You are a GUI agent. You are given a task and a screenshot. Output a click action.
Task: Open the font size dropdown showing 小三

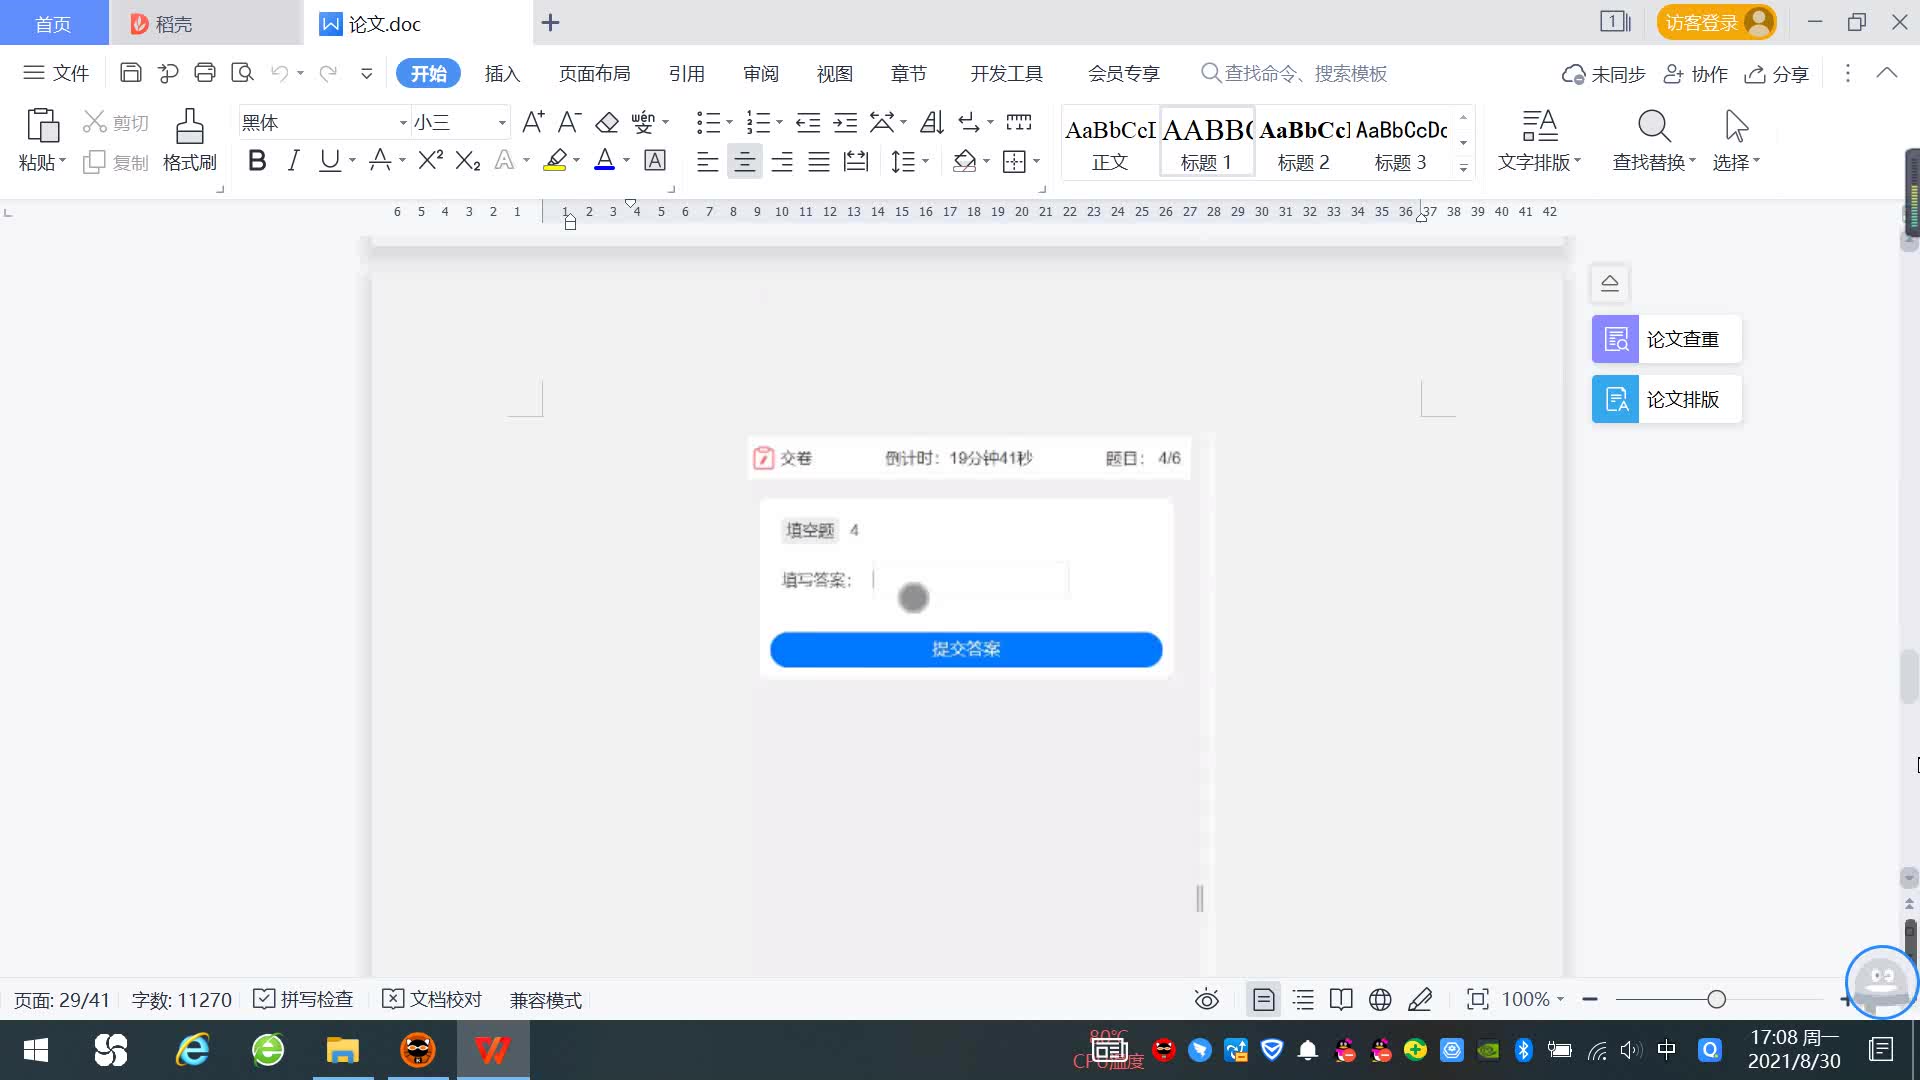click(502, 123)
